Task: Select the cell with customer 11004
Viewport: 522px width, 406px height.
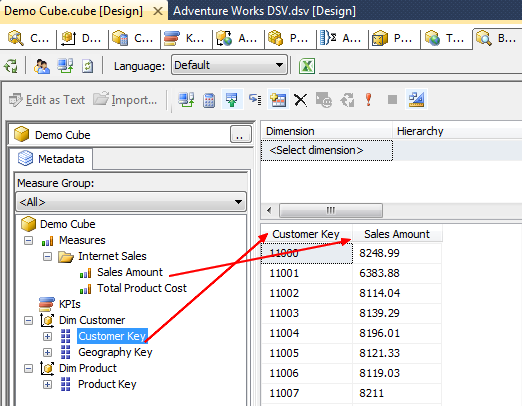Action: (307, 333)
